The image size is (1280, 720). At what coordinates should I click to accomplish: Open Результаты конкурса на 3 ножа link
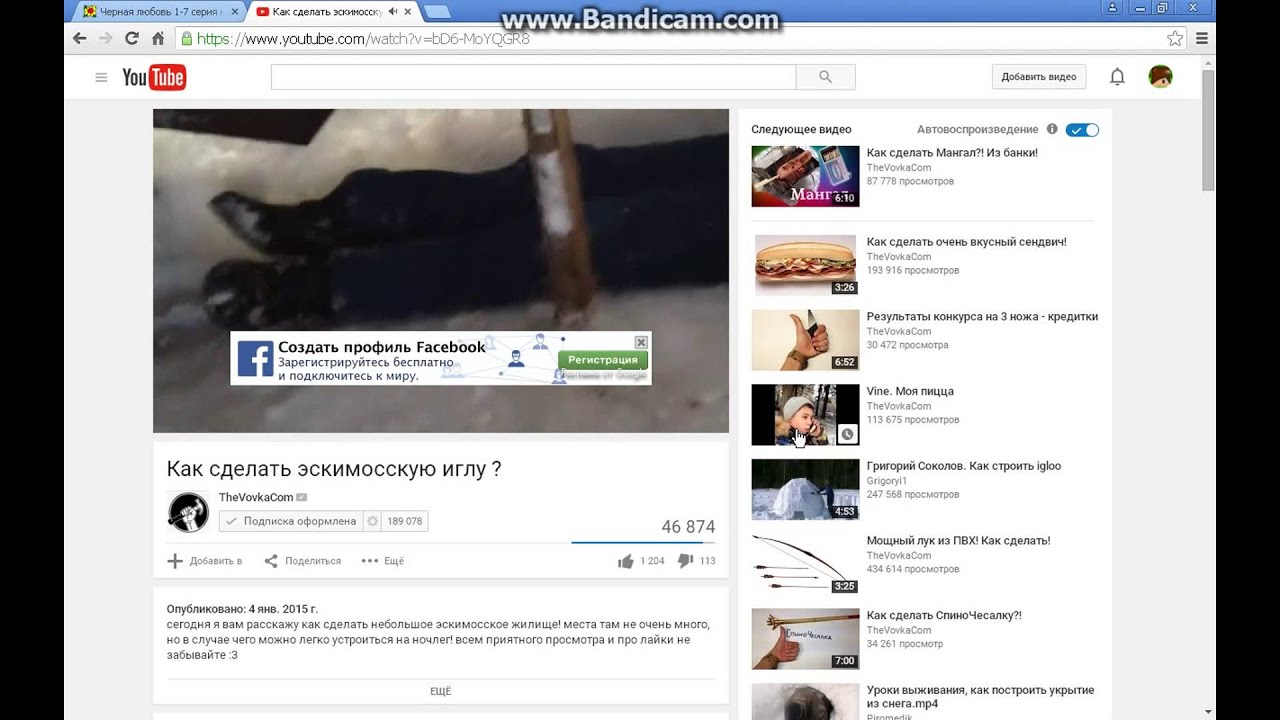982,317
